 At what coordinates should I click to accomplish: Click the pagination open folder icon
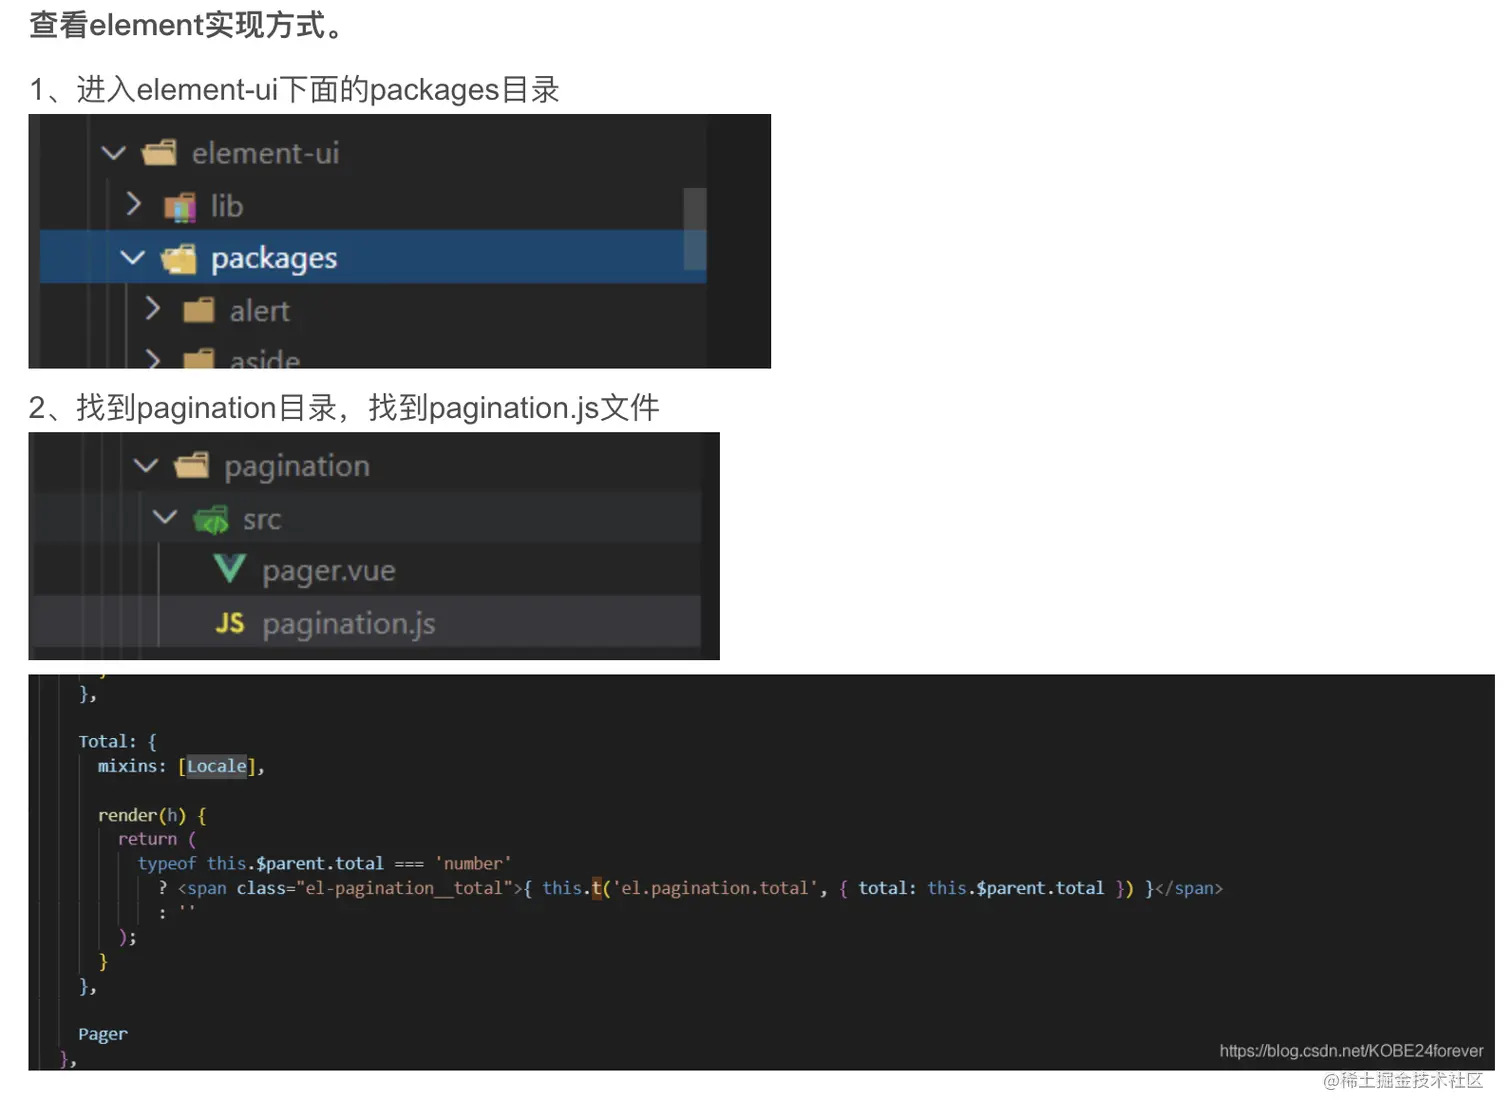click(x=191, y=465)
